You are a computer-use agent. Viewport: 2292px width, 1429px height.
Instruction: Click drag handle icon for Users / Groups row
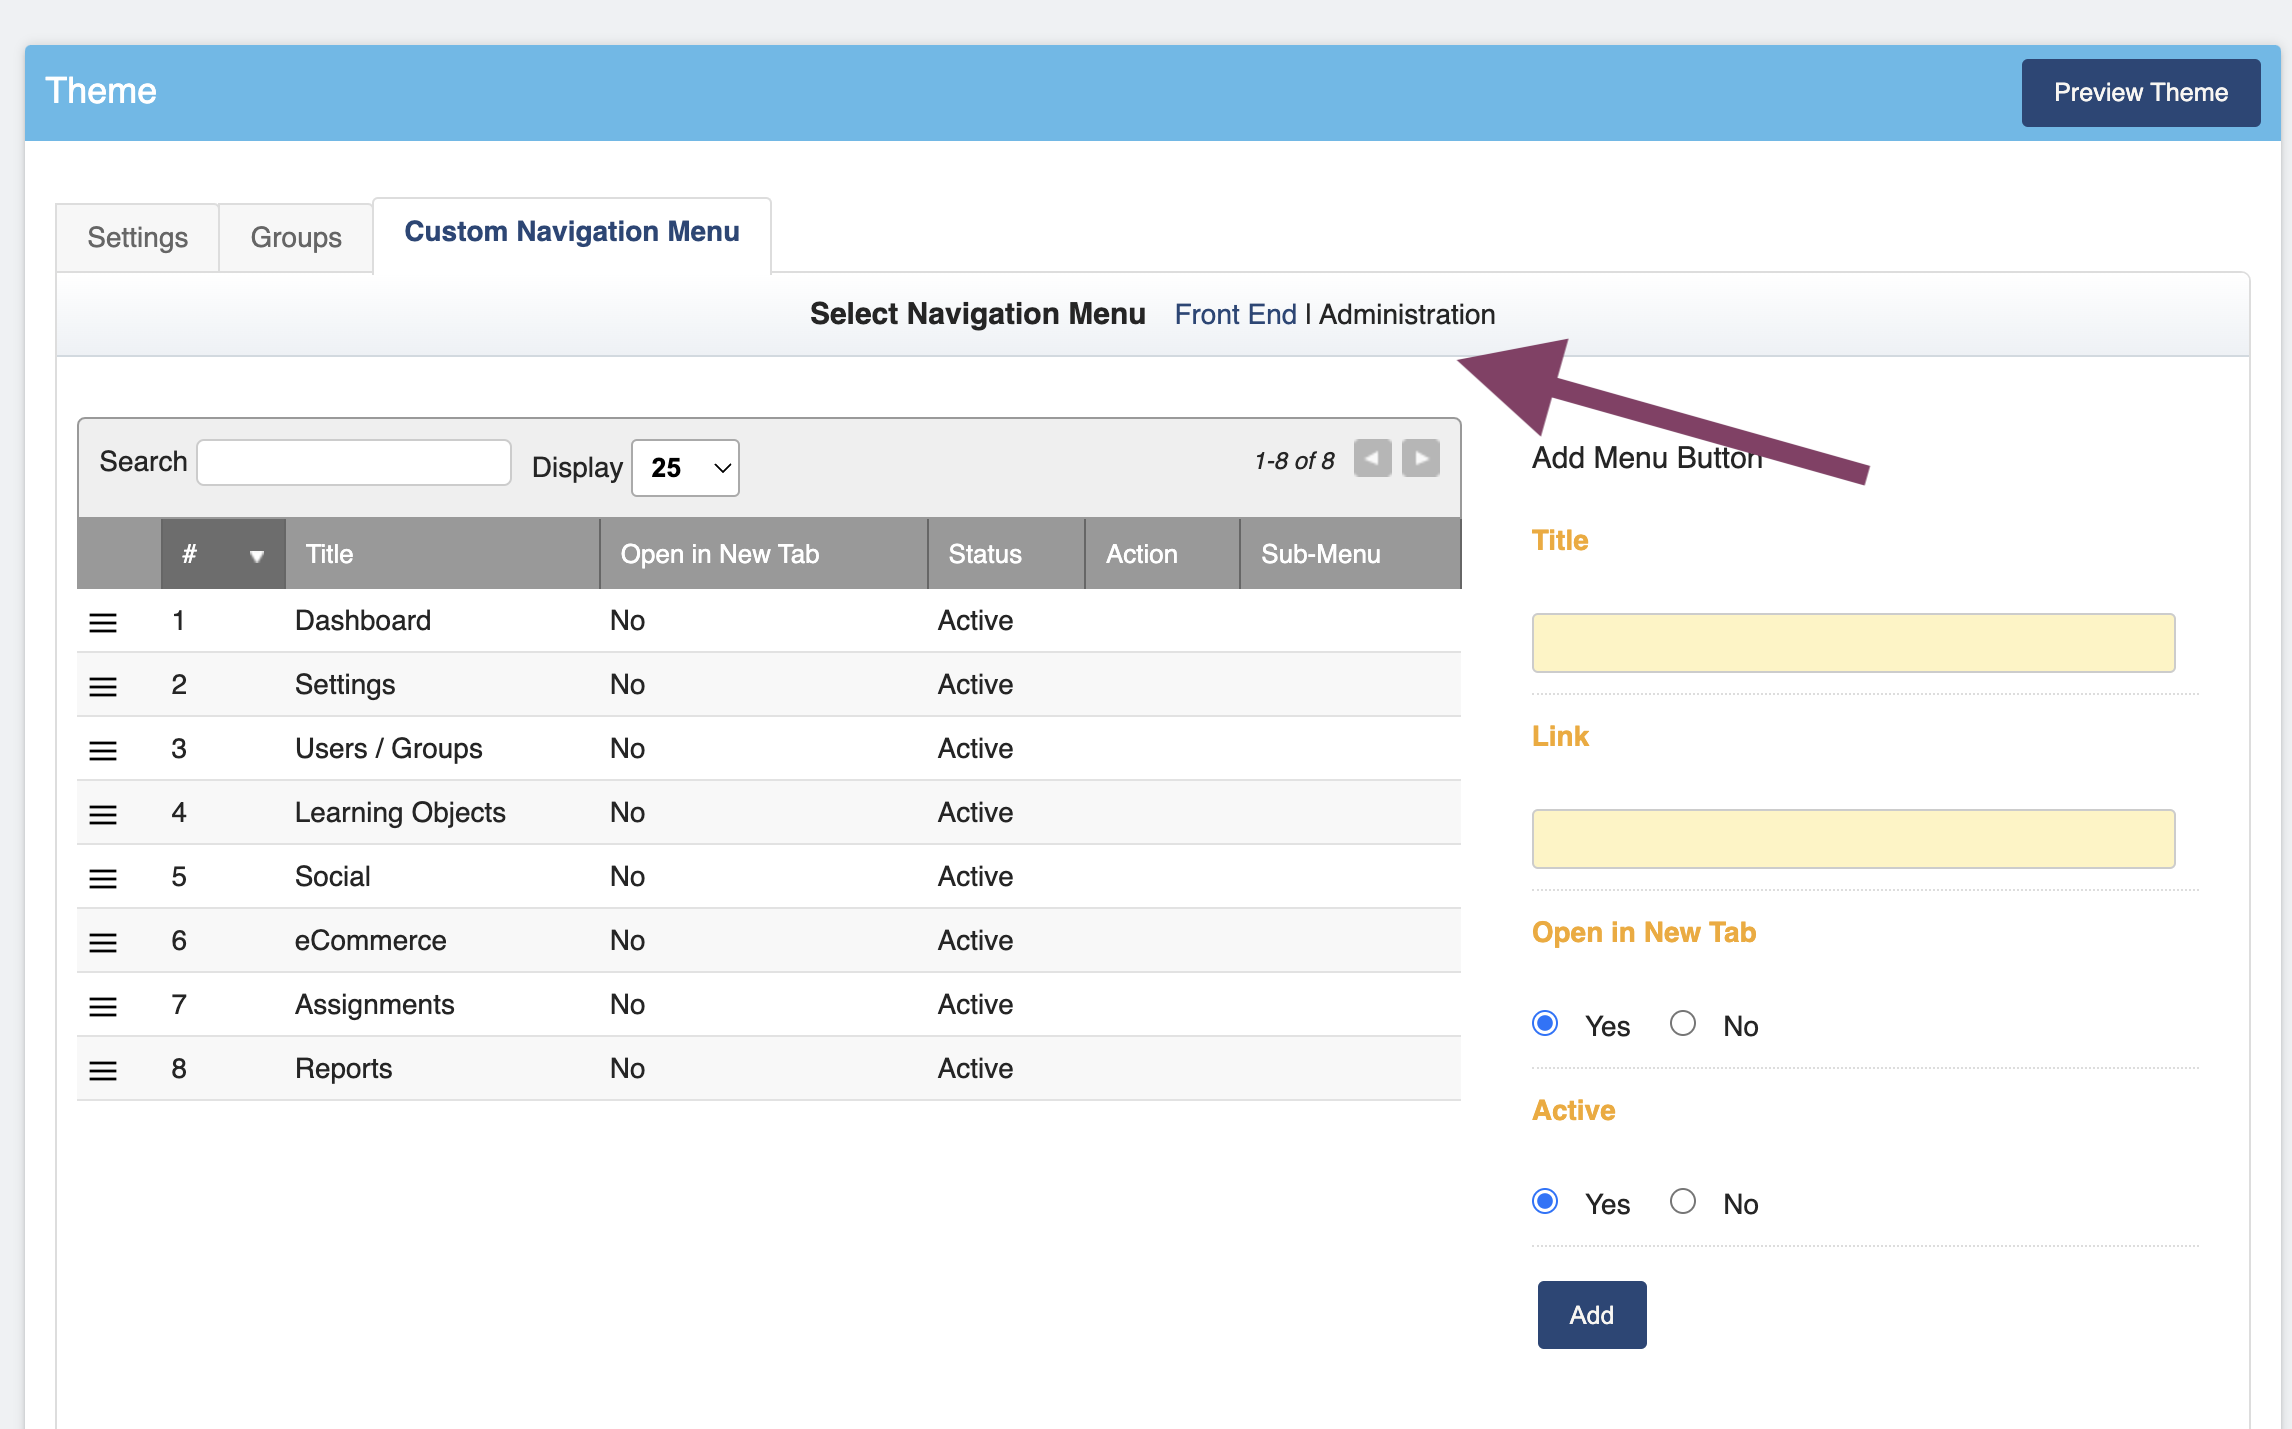click(103, 750)
